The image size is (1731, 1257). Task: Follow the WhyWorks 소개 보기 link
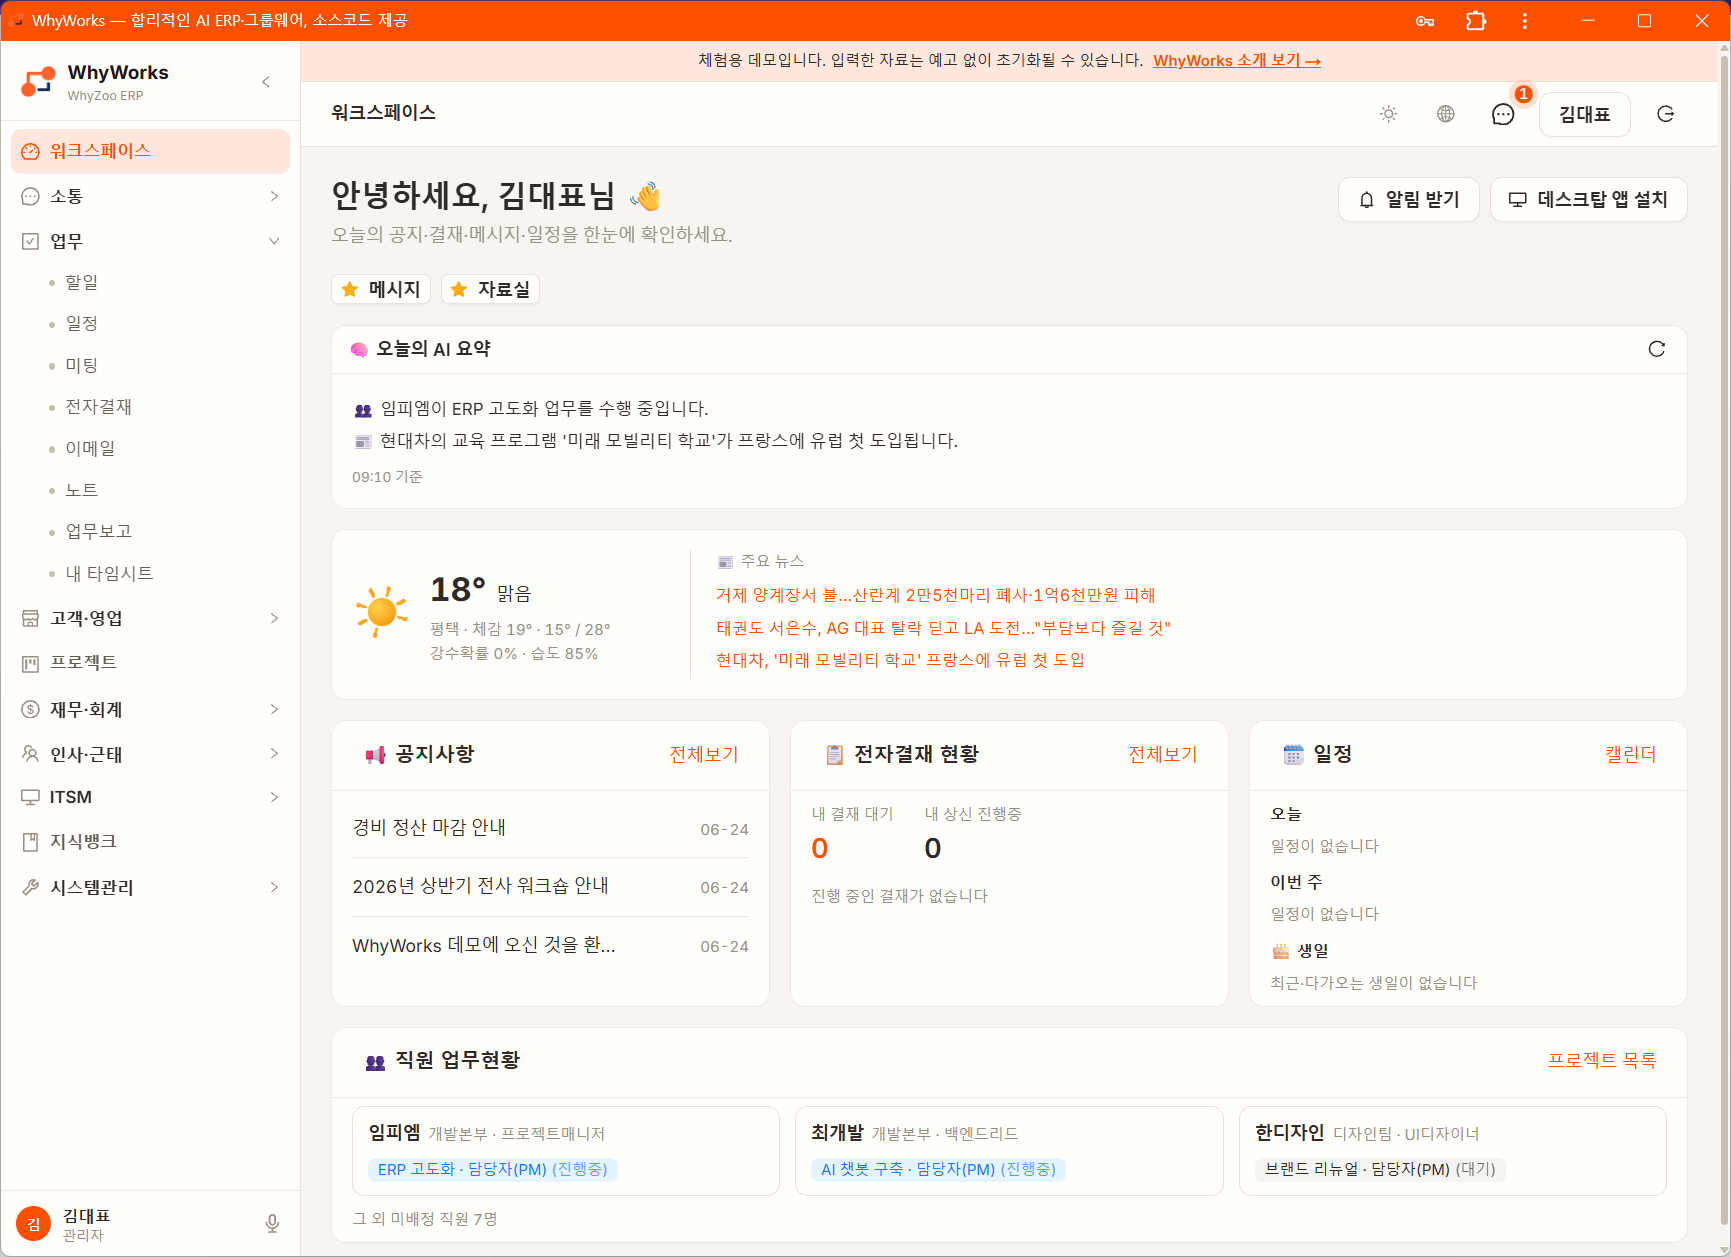tap(1237, 61)
